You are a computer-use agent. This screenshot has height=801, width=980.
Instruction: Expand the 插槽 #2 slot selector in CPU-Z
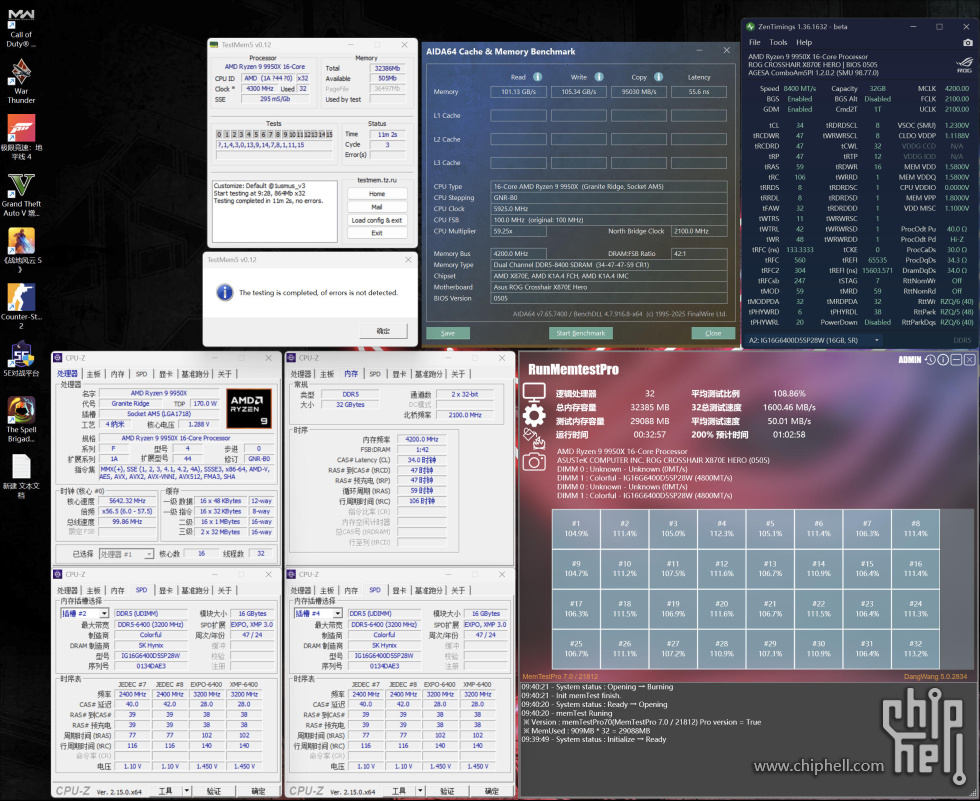pos(104,614)
